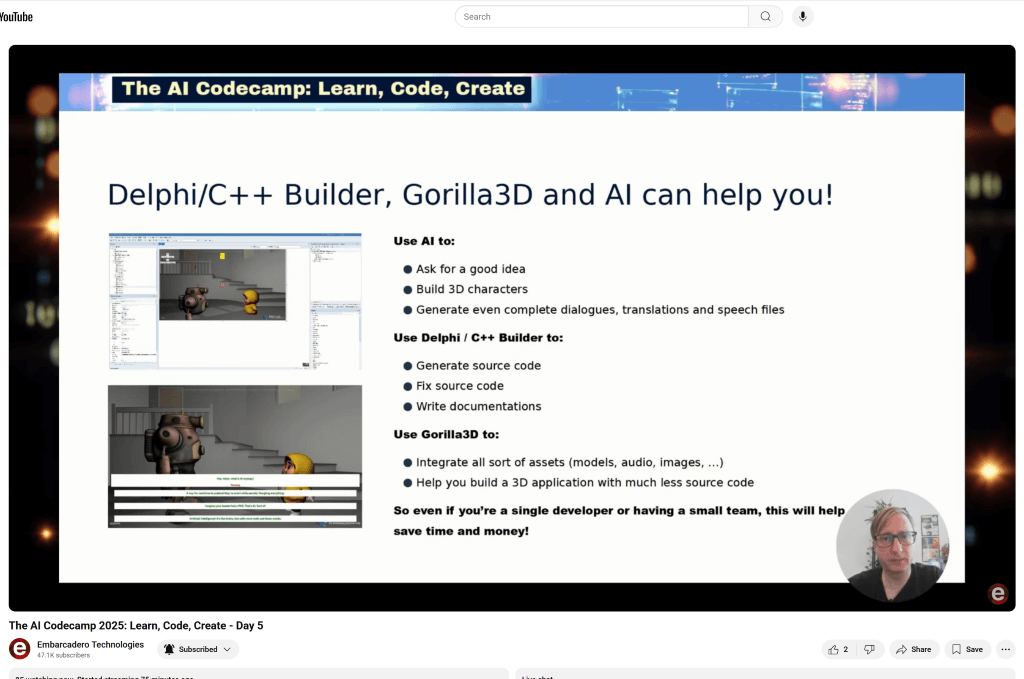Click the bullet 'Build 3D characters'
The image size is (1024, 679).
[x=472, y=289]
